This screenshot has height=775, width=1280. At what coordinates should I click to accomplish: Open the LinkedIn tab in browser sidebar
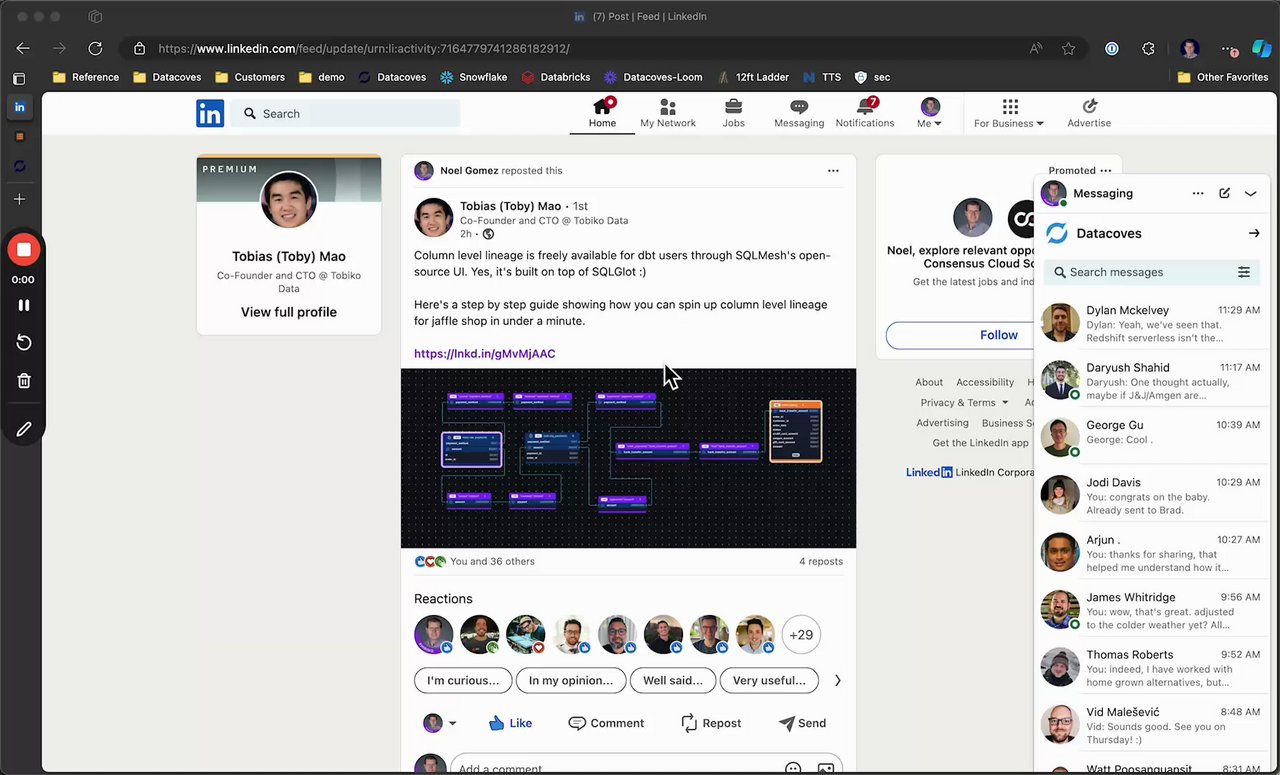[x=20, y=107]
